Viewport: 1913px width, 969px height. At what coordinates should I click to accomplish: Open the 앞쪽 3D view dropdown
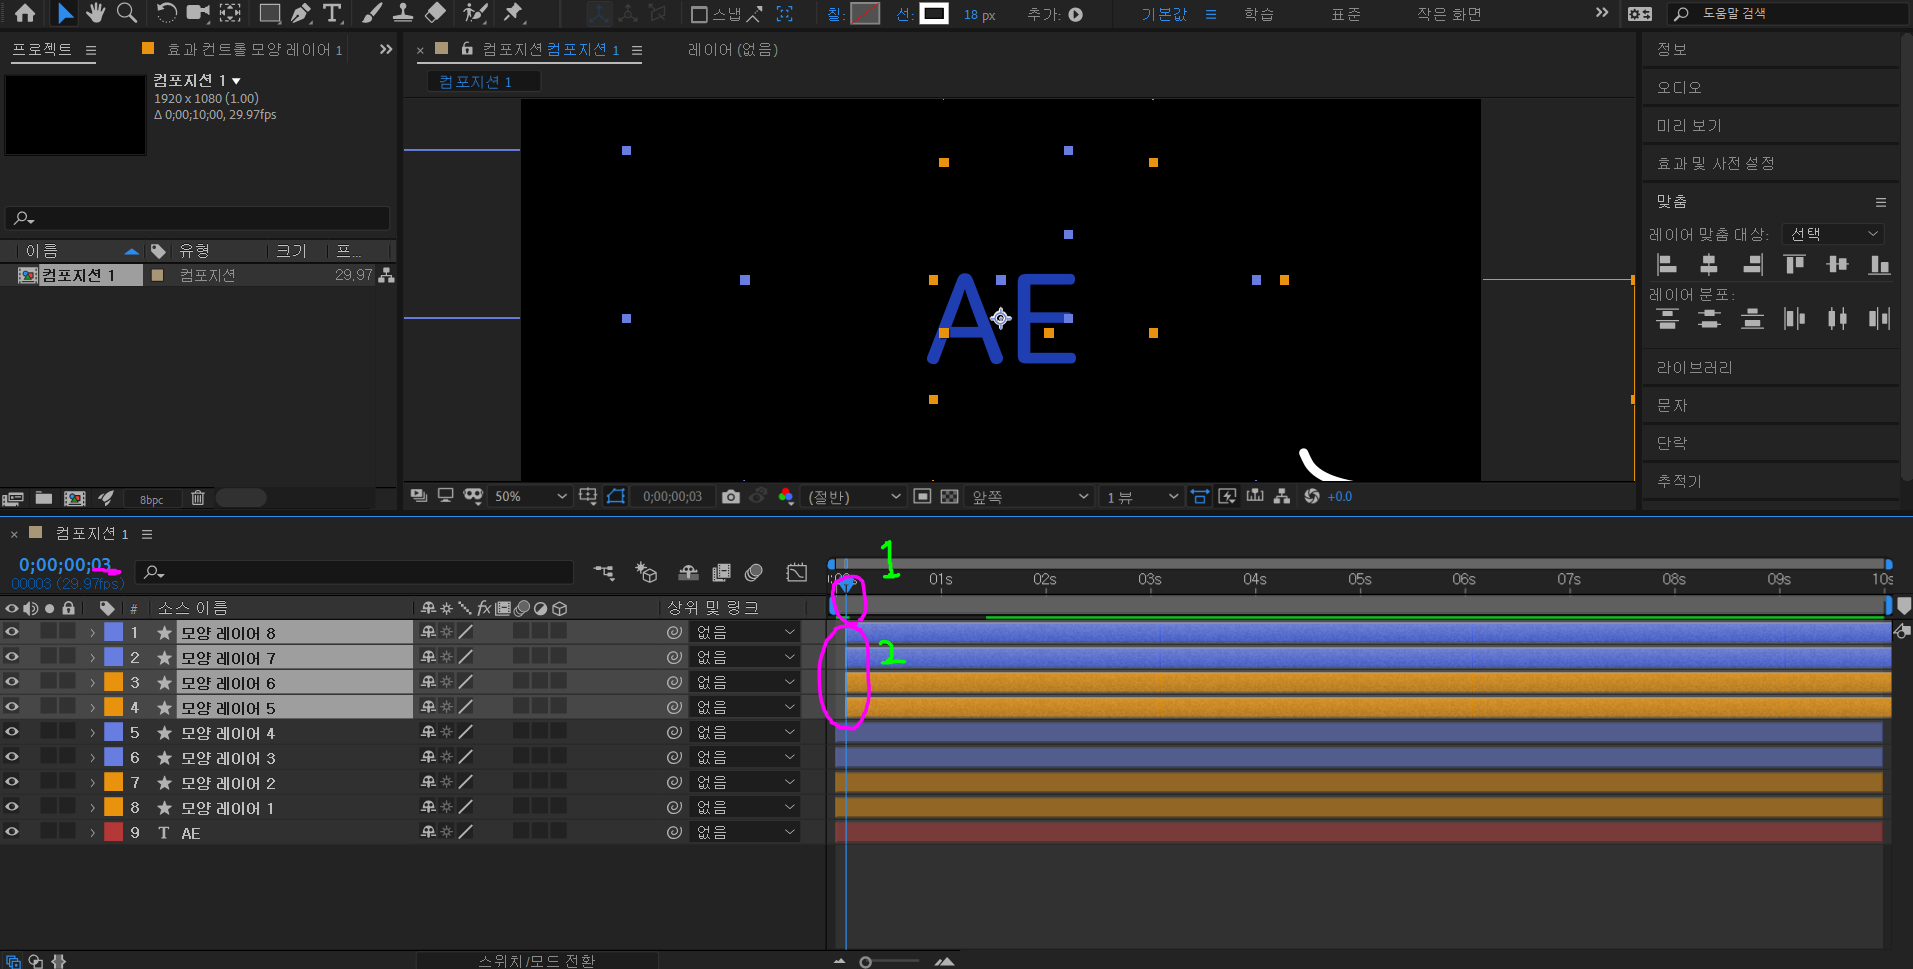pyautogui.click(x=1029, y=497)
